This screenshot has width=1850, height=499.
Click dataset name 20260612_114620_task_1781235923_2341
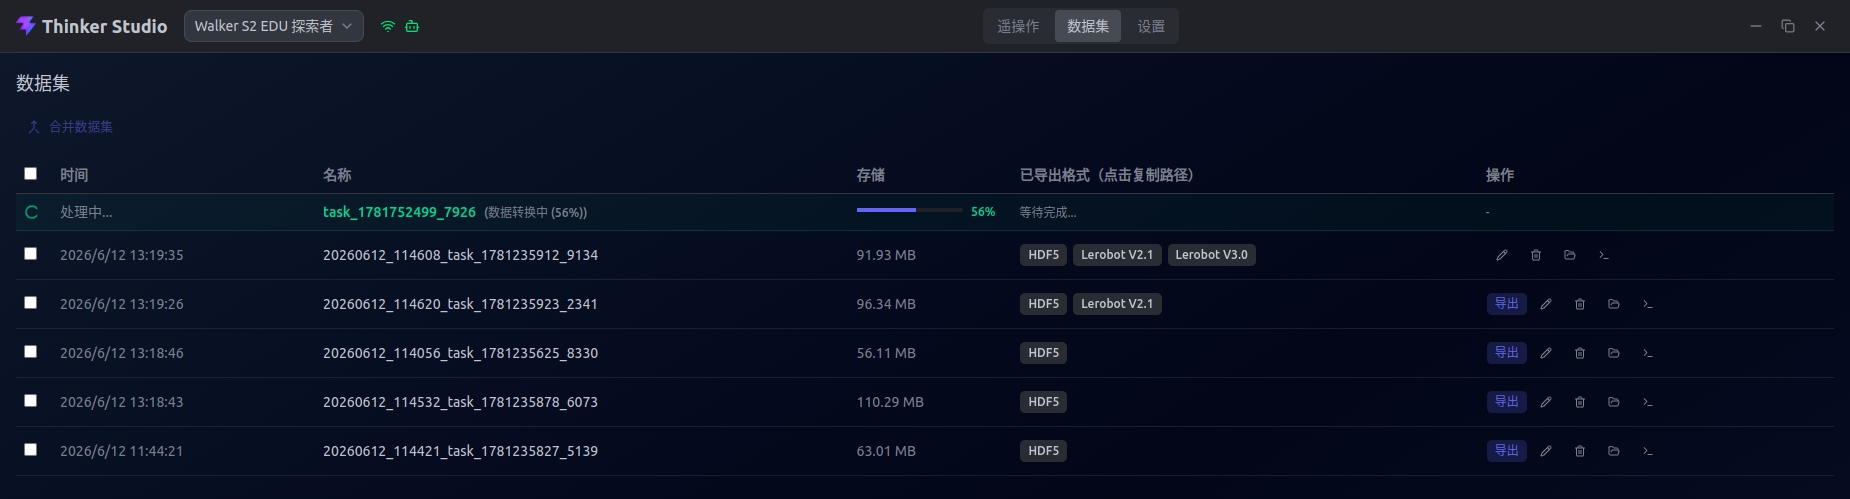click(460, 304)
